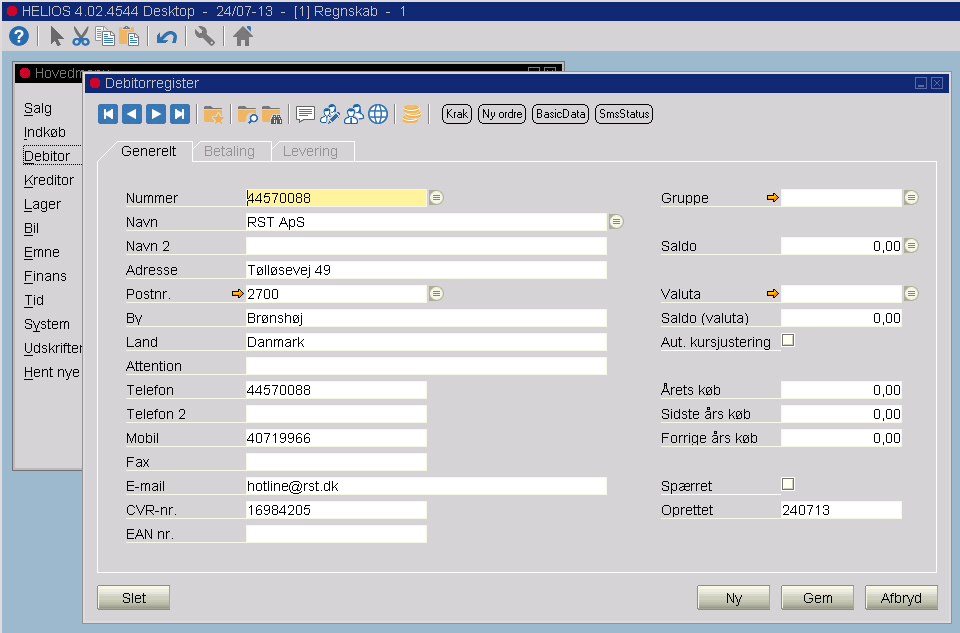Open the Help question mark icon
This screenshot has height=633, width=960.
point(19,37)
